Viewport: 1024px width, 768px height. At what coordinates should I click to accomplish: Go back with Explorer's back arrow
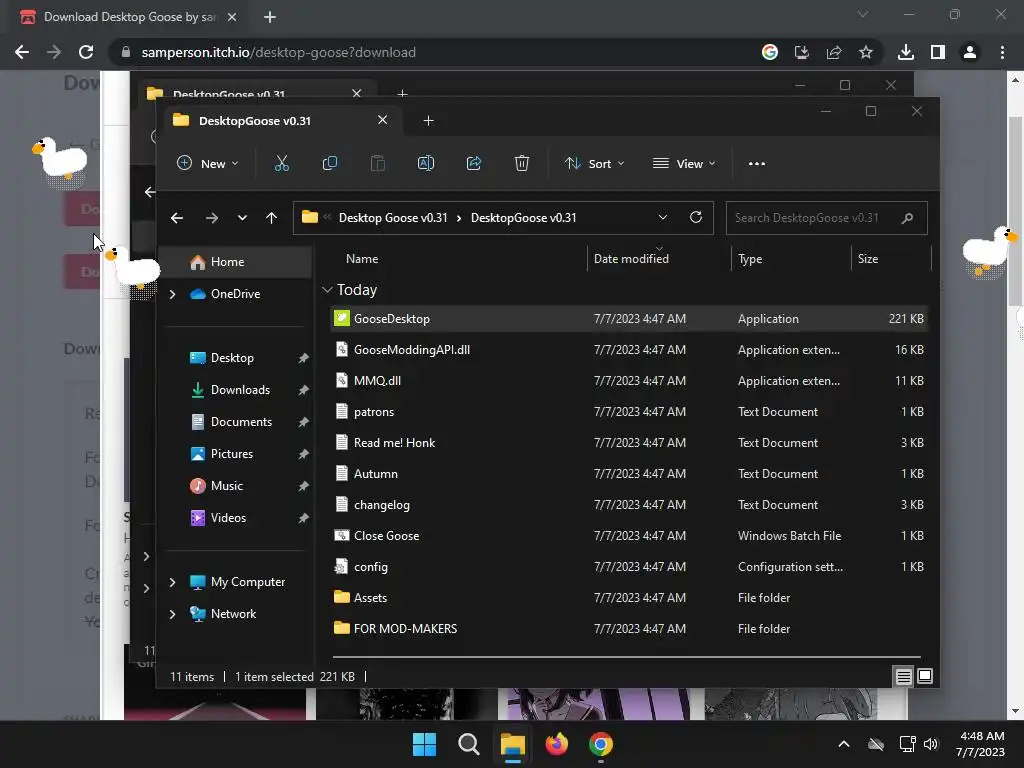coord(177,218)
